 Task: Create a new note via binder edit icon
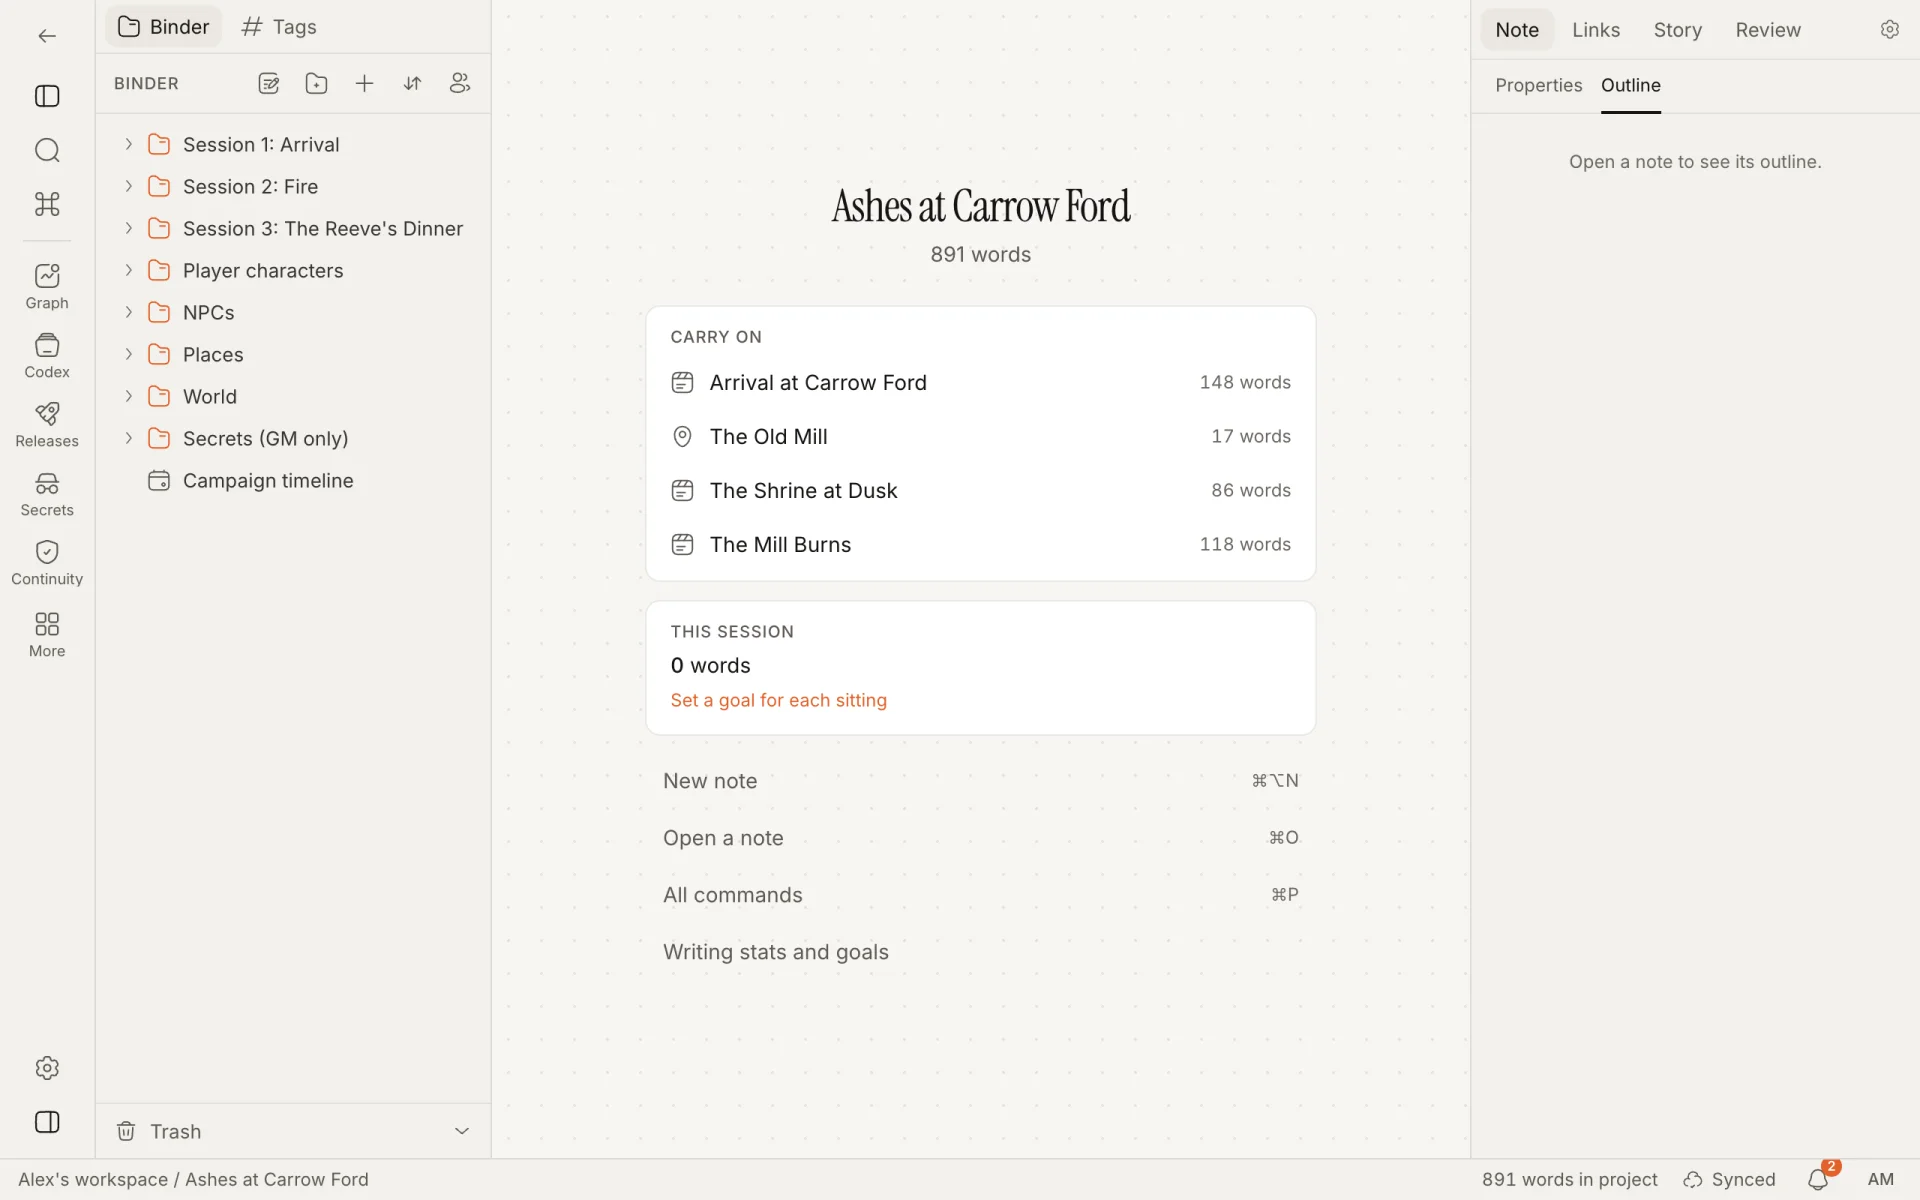coord(268,84)
